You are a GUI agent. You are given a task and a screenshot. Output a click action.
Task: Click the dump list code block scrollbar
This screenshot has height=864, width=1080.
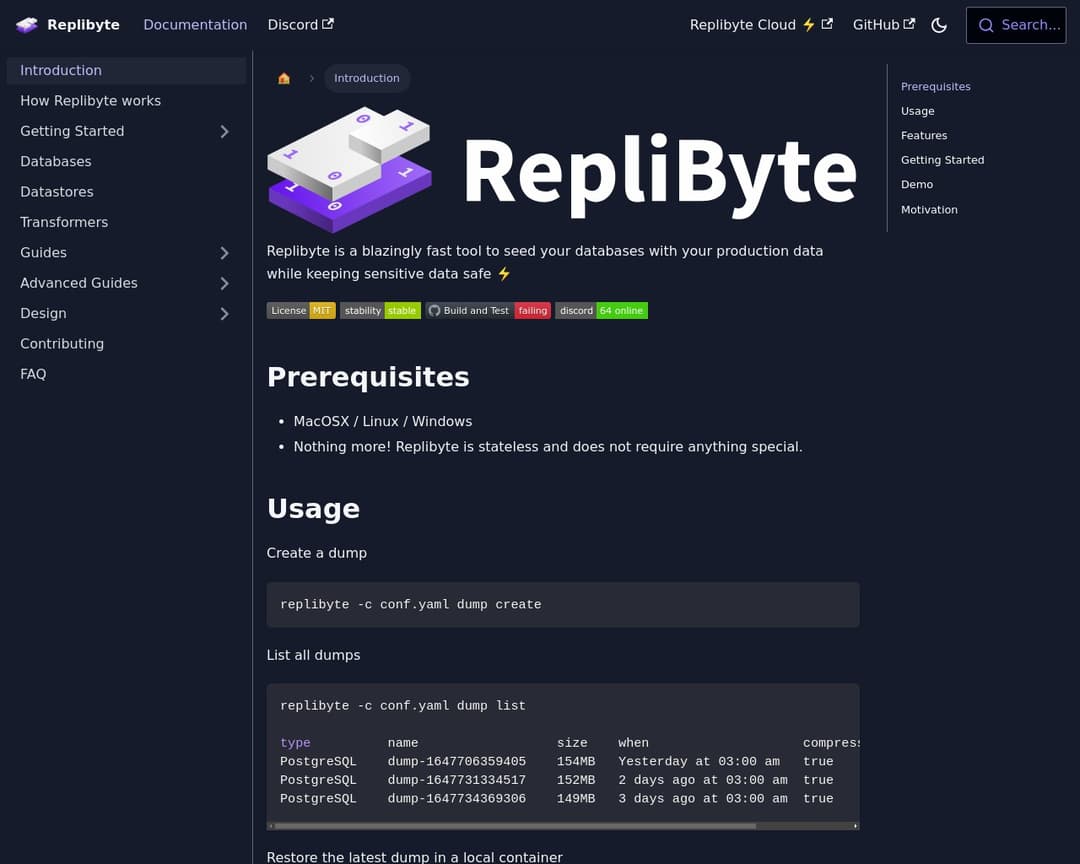pyautogui.click(x=515, y=826)
